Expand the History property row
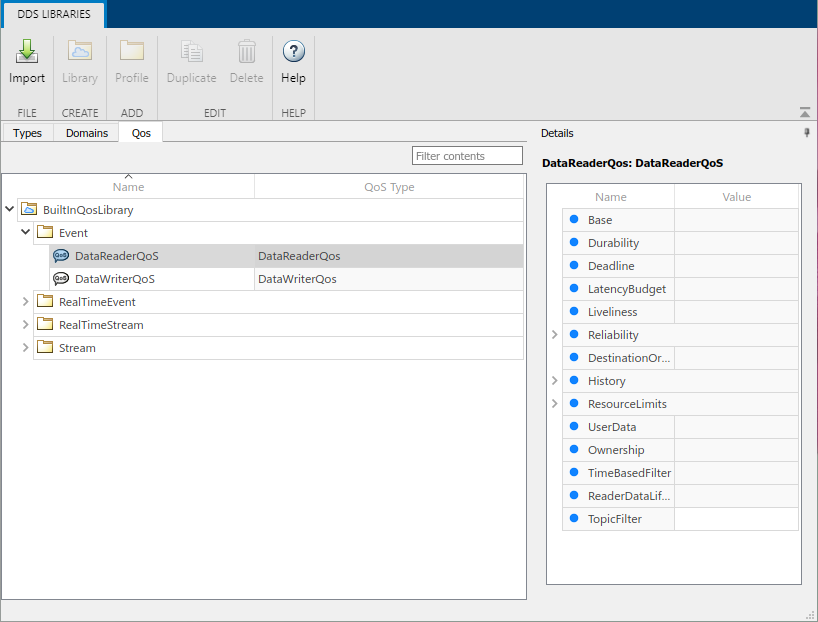This screenshot has height=622, width=818. point(555,381)
